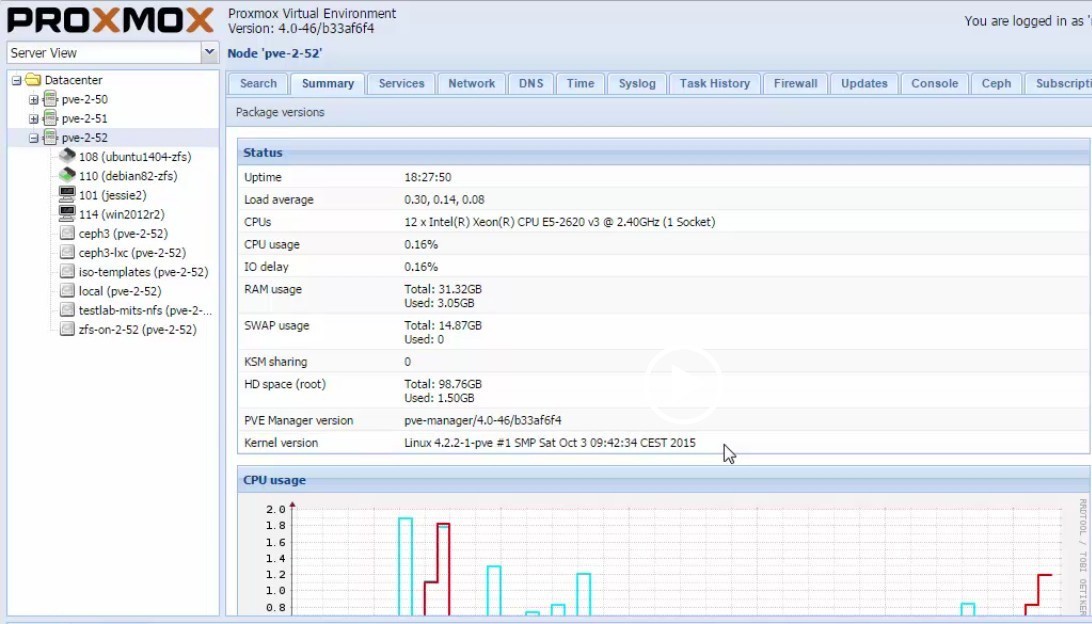The width and height of the screenshot is (1092, 624).
Task: Open the Task History tab
Action: [x=715, y=84]
